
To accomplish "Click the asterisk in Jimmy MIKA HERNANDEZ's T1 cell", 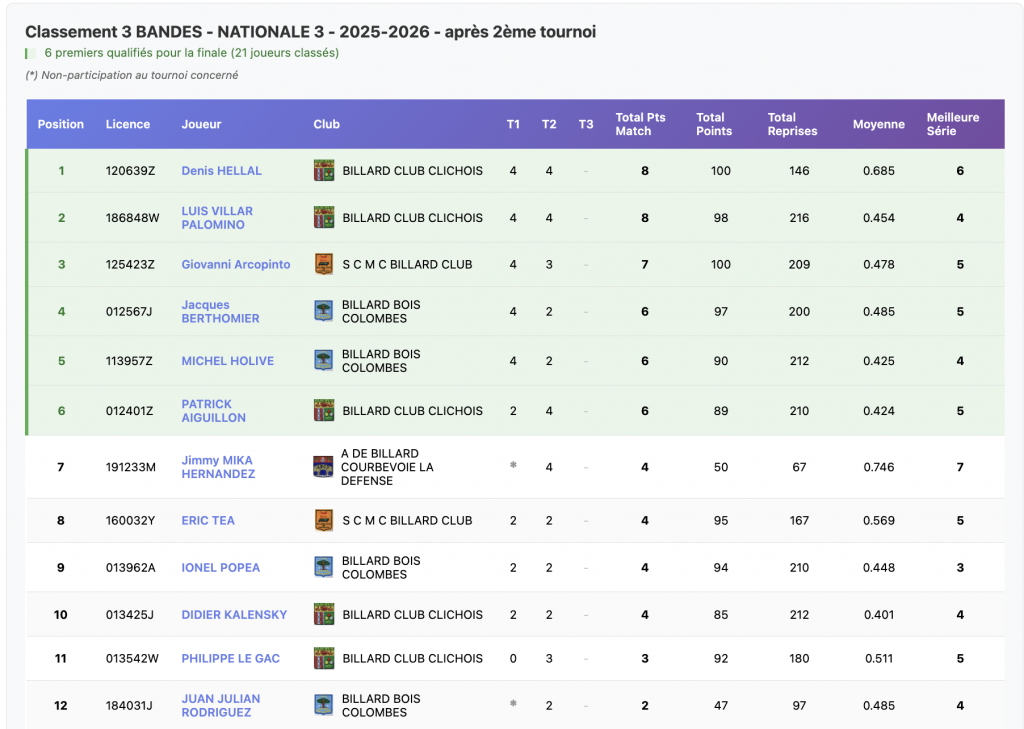I will point(513,465).
